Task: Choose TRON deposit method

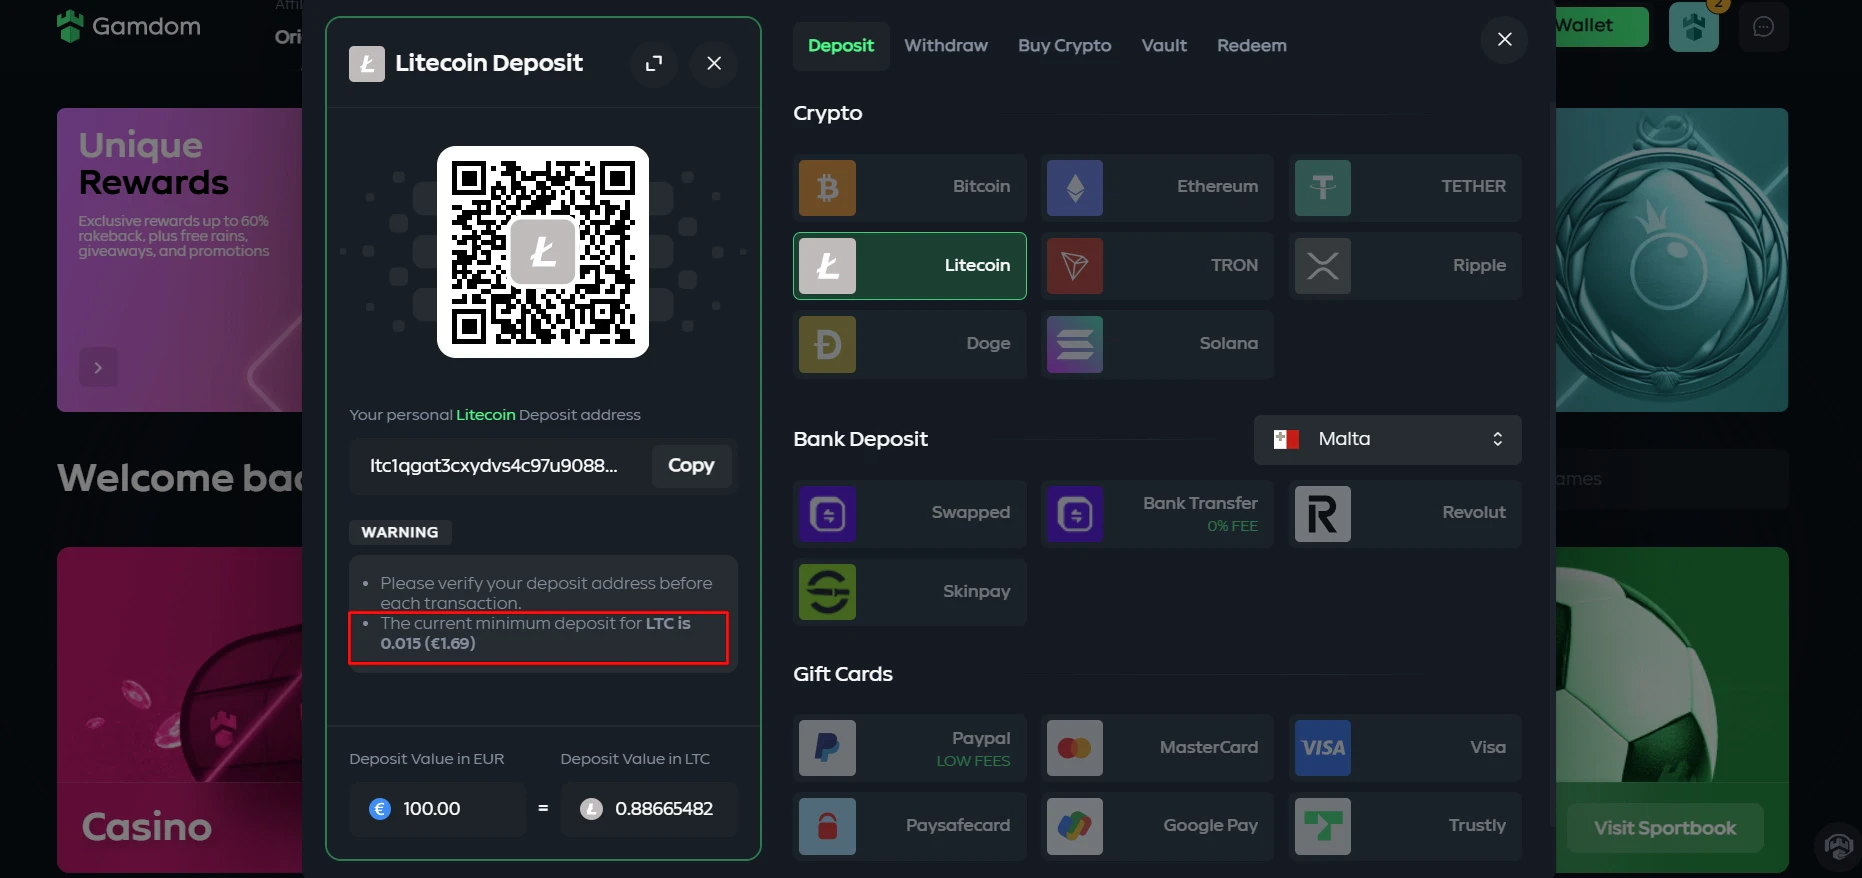Action: click(1157, 266)
